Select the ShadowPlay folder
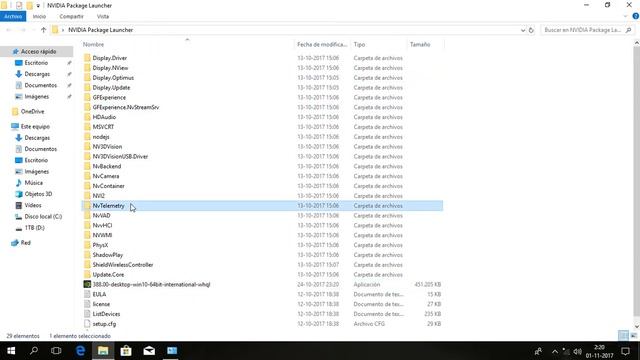The image size is (640, 360). click(x=107, y=255)
